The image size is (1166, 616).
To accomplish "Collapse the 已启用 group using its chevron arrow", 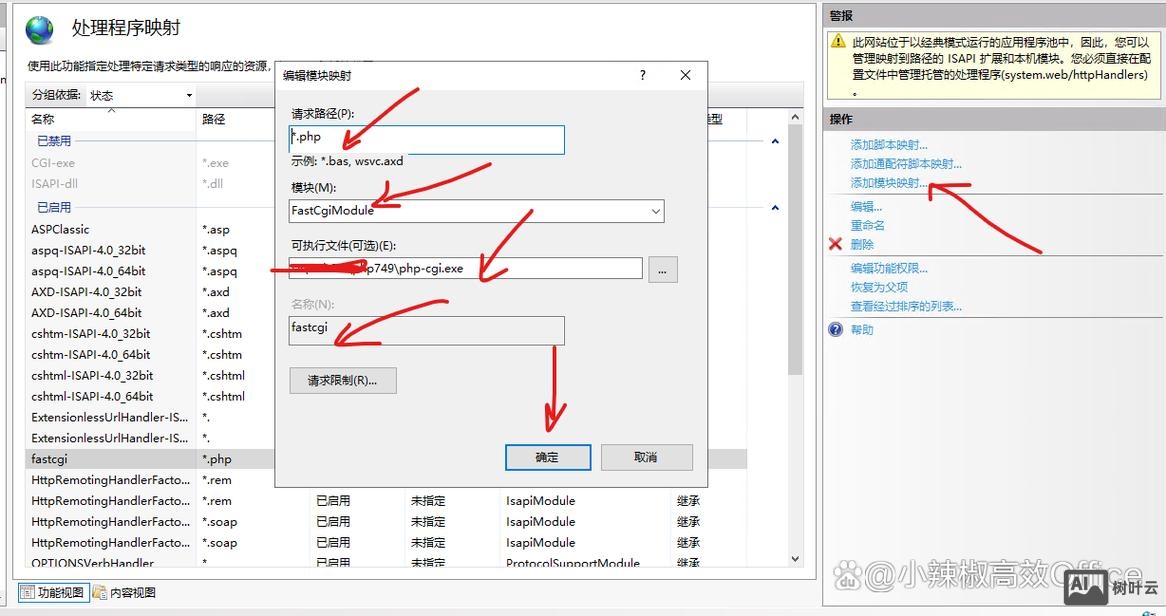I will (775, 207).
